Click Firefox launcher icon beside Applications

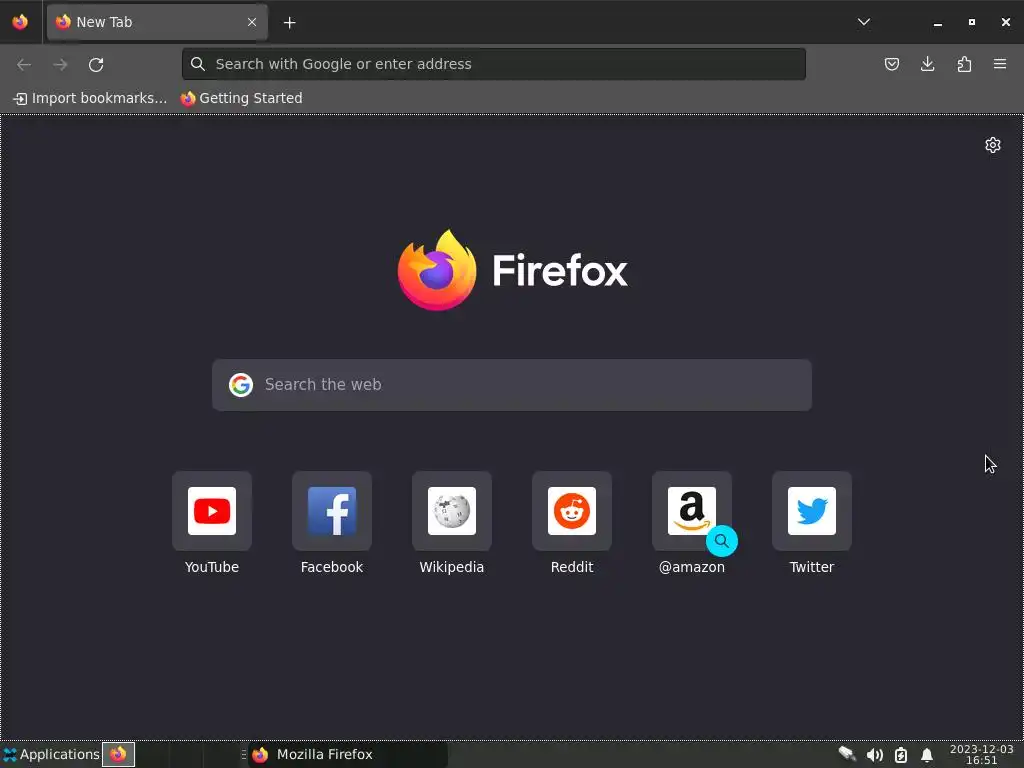118,754
